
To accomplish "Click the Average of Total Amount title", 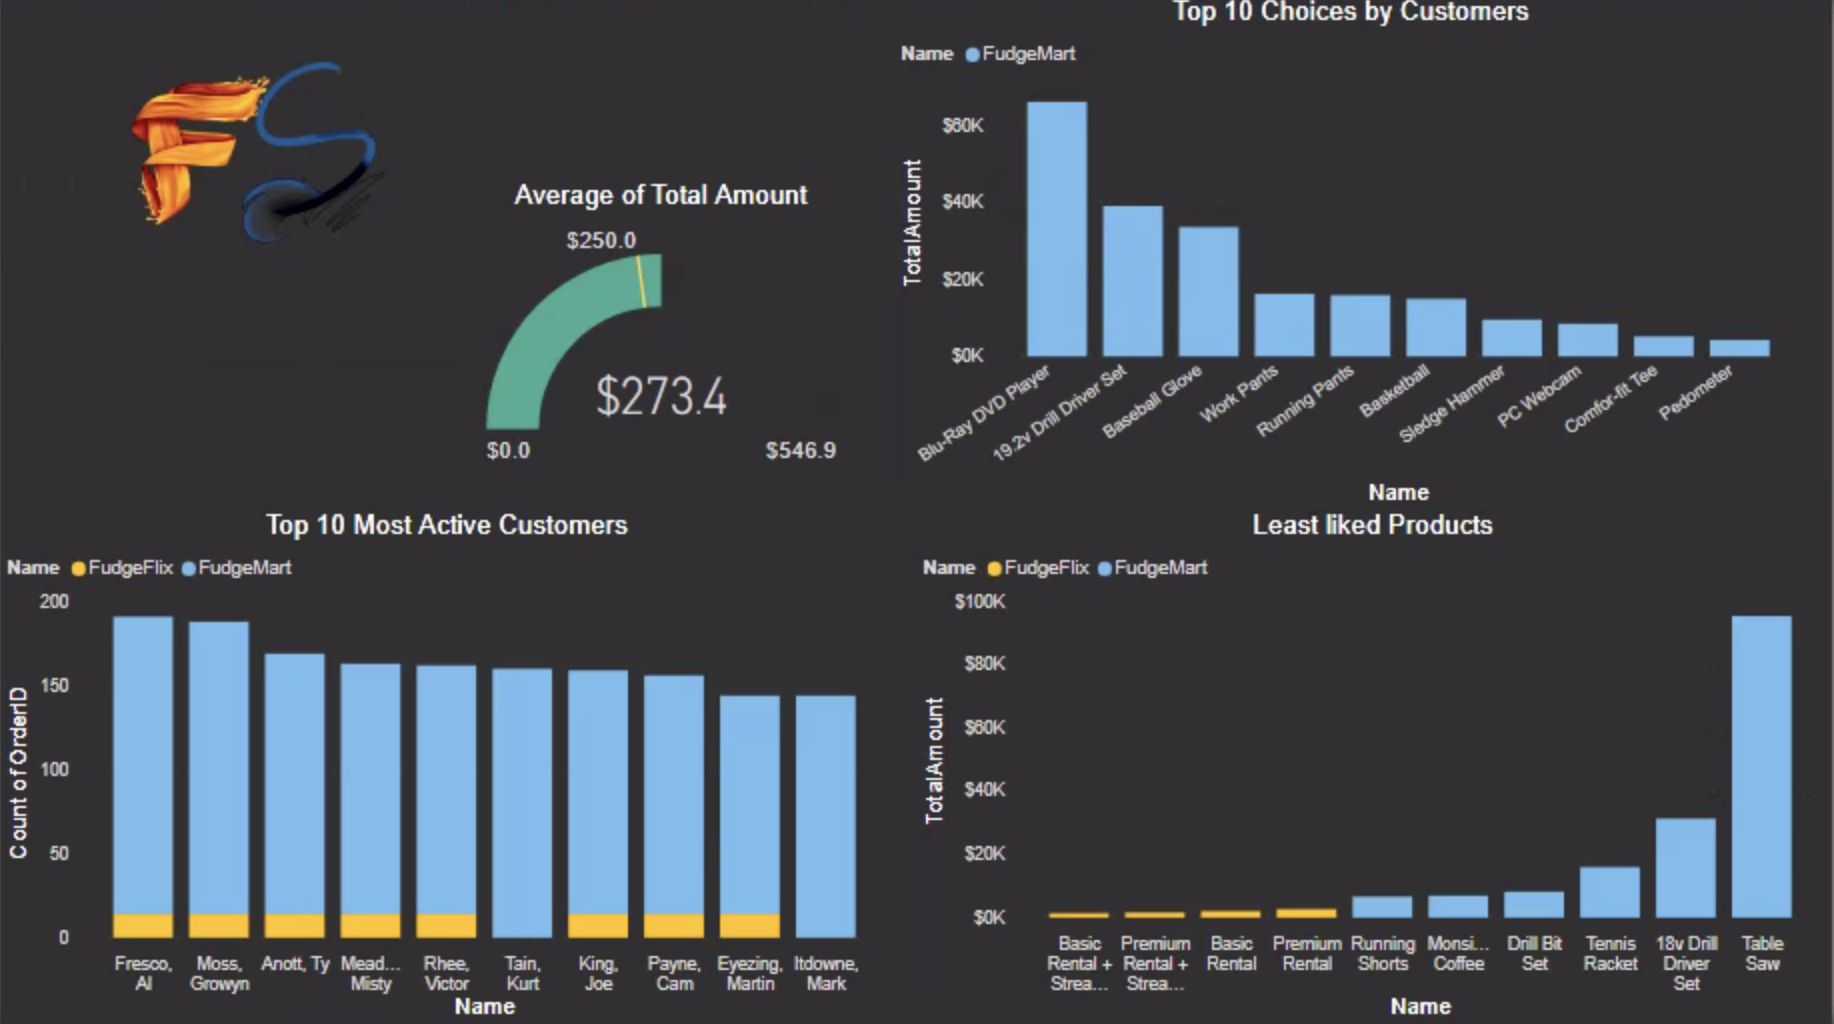I will click(660, 195).
